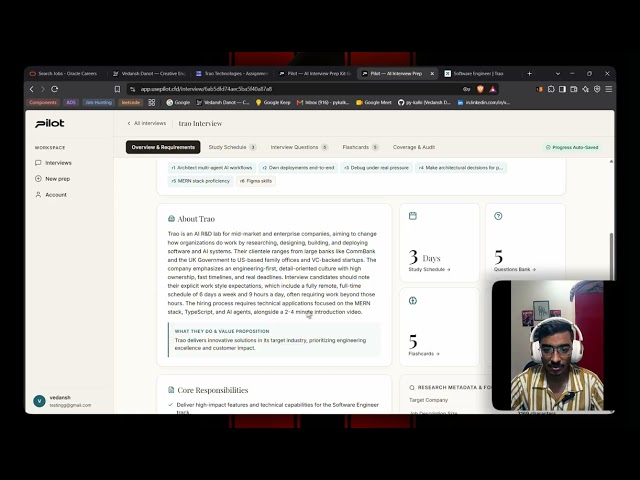
Task: Click the browser forward arrow
Action: coord(43,89)
